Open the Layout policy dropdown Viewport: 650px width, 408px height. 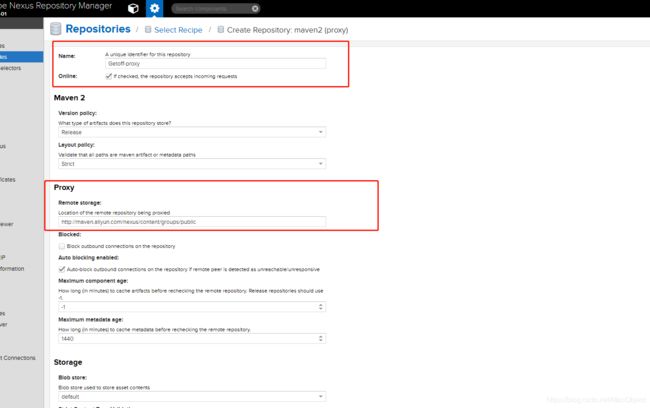[192, 164]
